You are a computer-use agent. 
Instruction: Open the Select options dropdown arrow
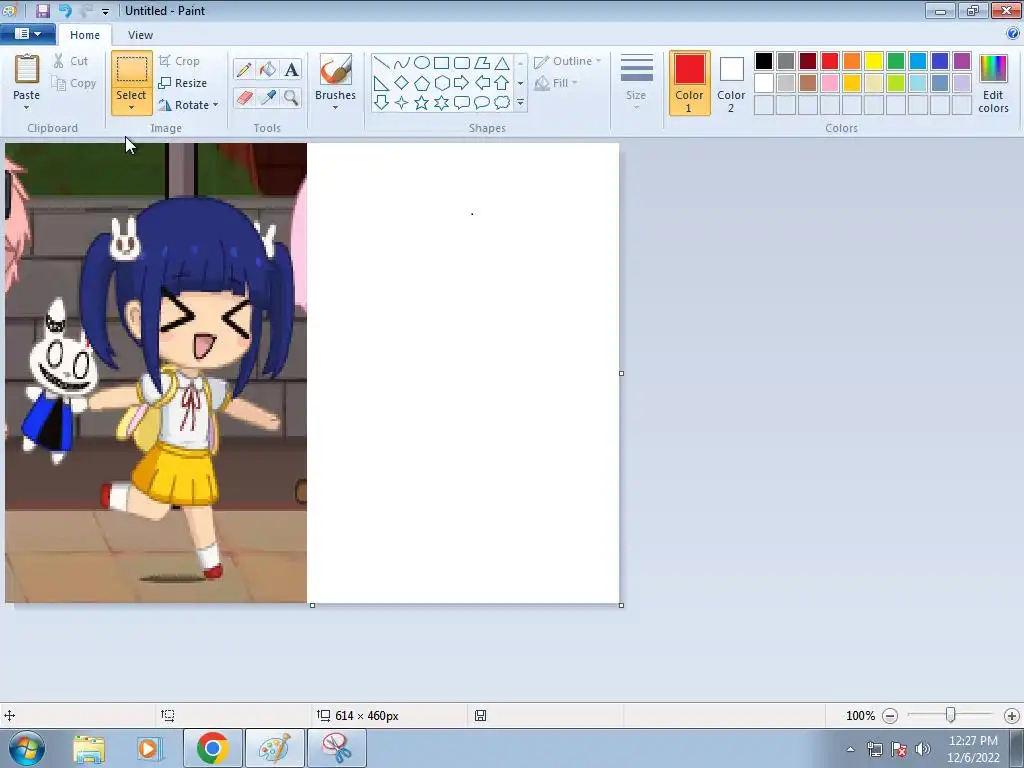point(131,108)
